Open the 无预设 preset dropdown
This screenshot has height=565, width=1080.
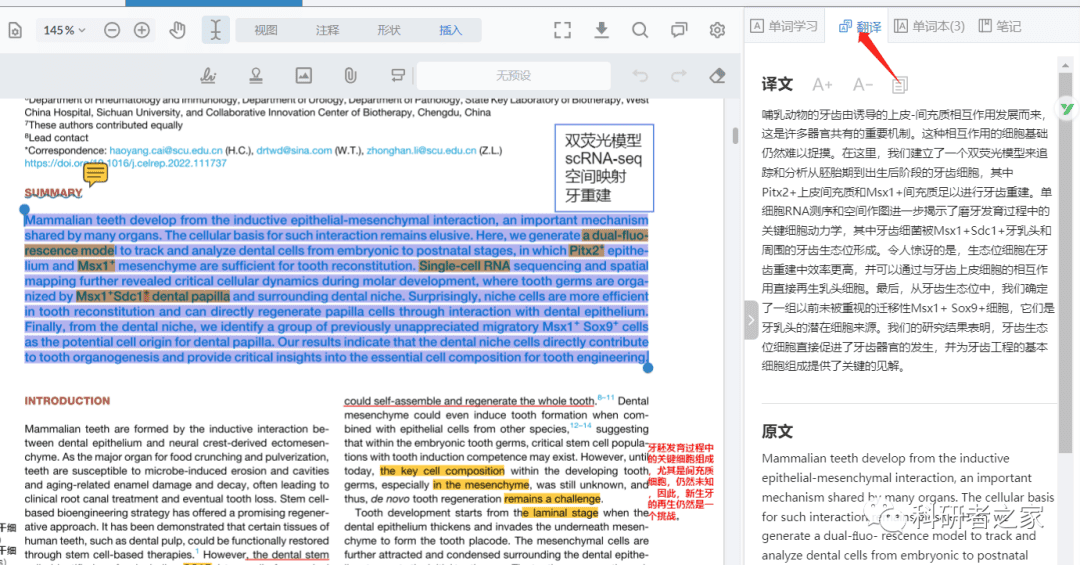pos(514,75)
